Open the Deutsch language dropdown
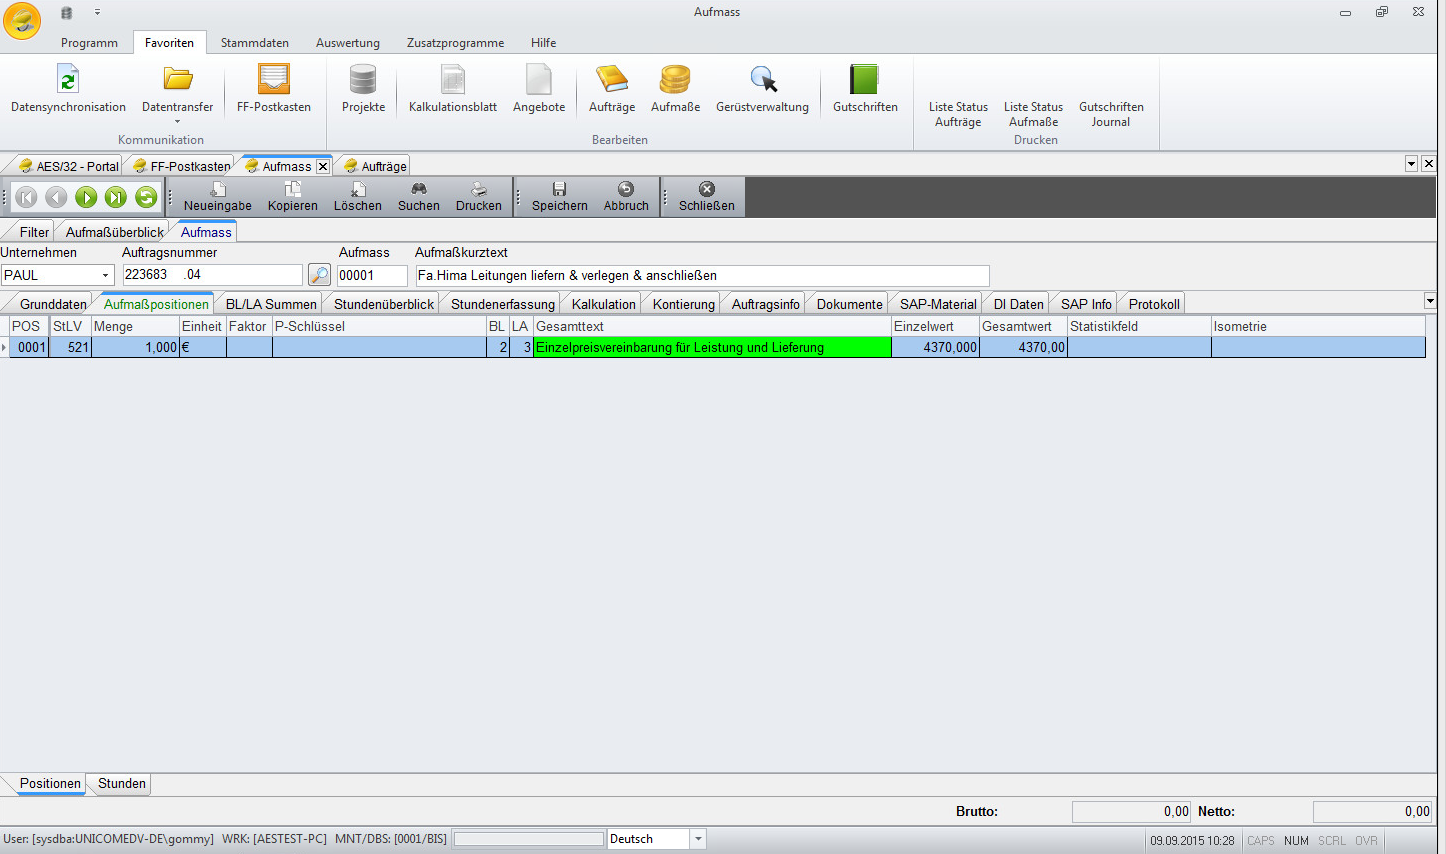Image resolution: width=1446 pixels, height=854 pixels. coord(698,839)
